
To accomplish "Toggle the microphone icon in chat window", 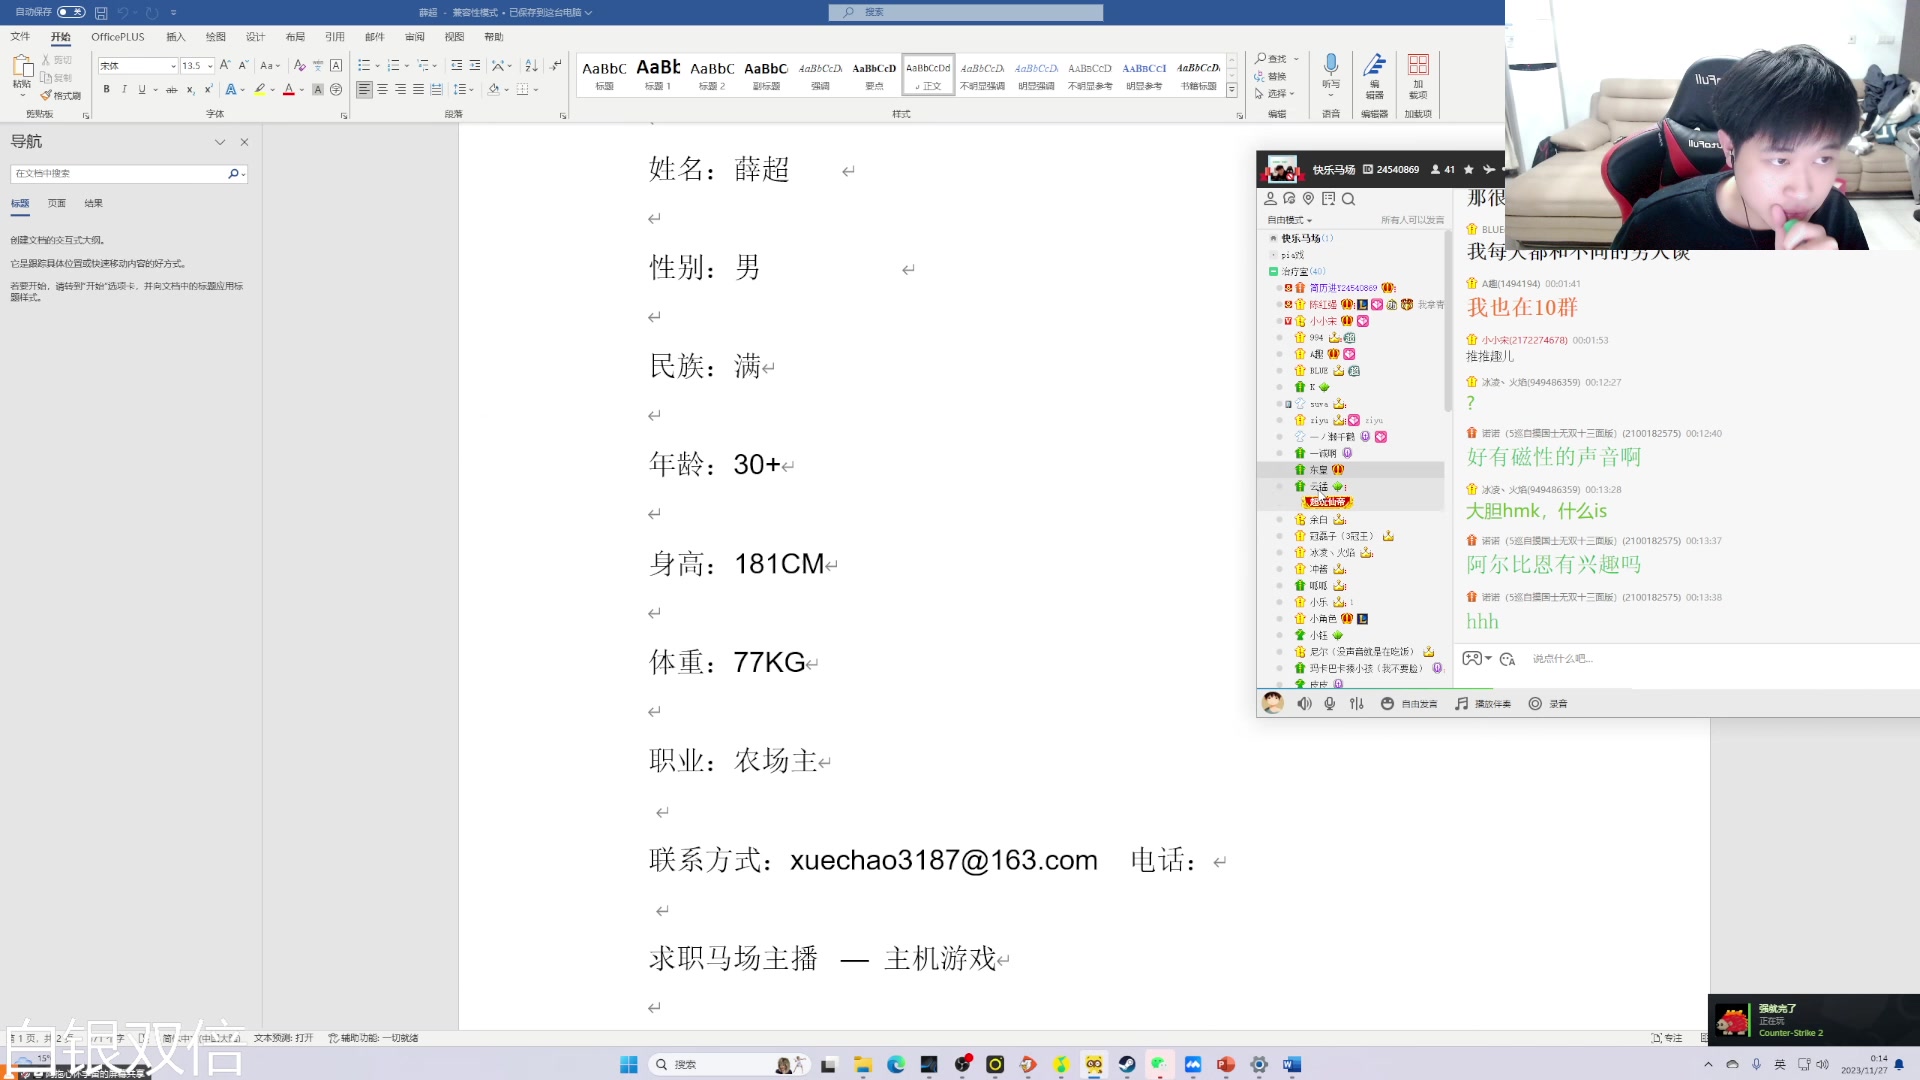I will [x=1330, y=704].
